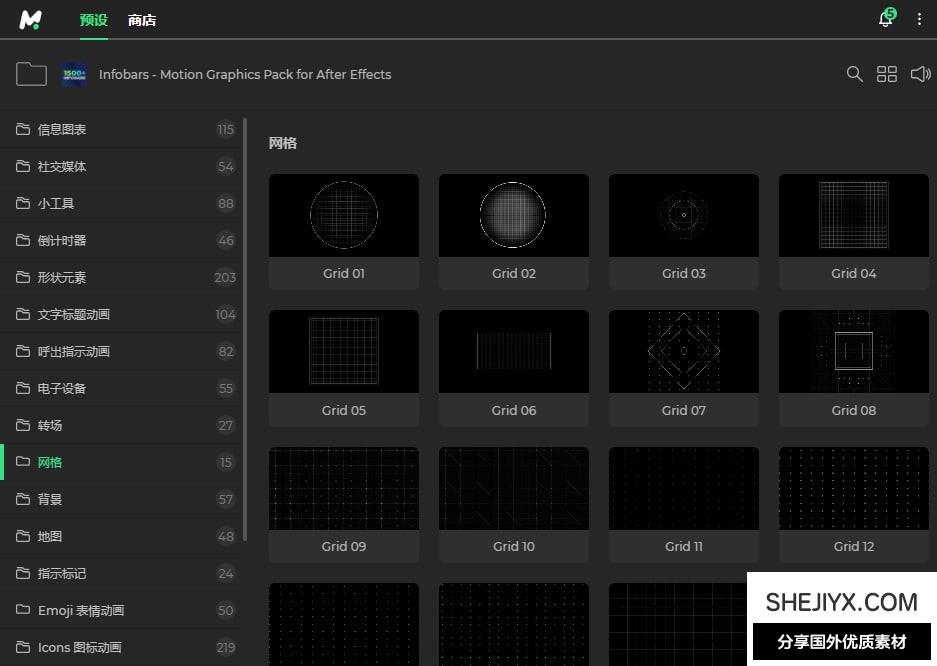Click the Infobars pack thumbnail icon
Viewport: 937px width, 666px height.
point(74,74)
